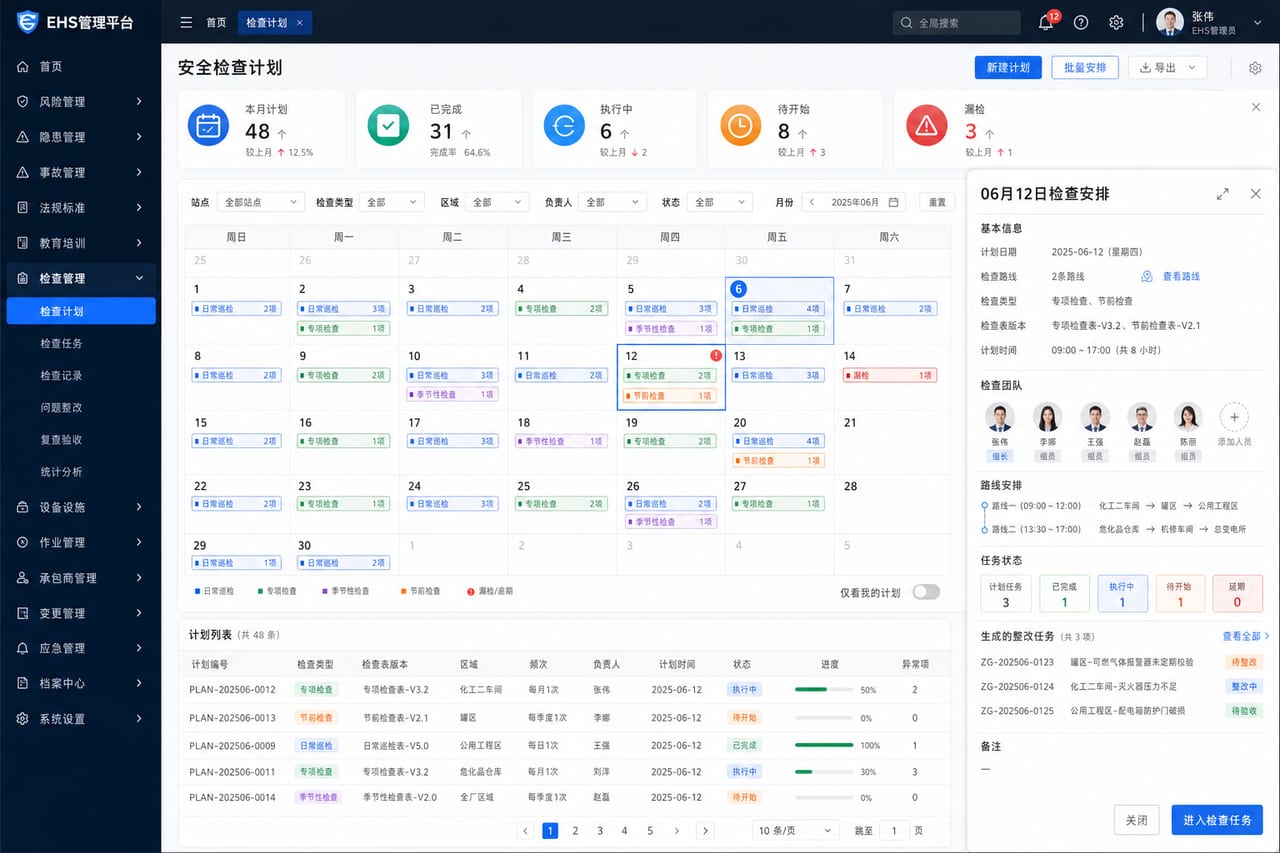Click the 30% progress bar of PLAN-202506-0011
Viewport: 1280px width, 853px height.
(x=825, y=771)
